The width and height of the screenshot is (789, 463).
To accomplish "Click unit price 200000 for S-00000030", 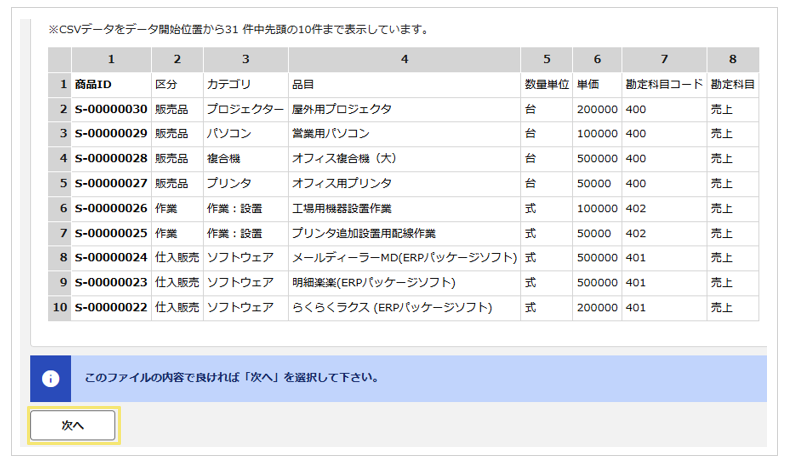I will coord(597,109).
